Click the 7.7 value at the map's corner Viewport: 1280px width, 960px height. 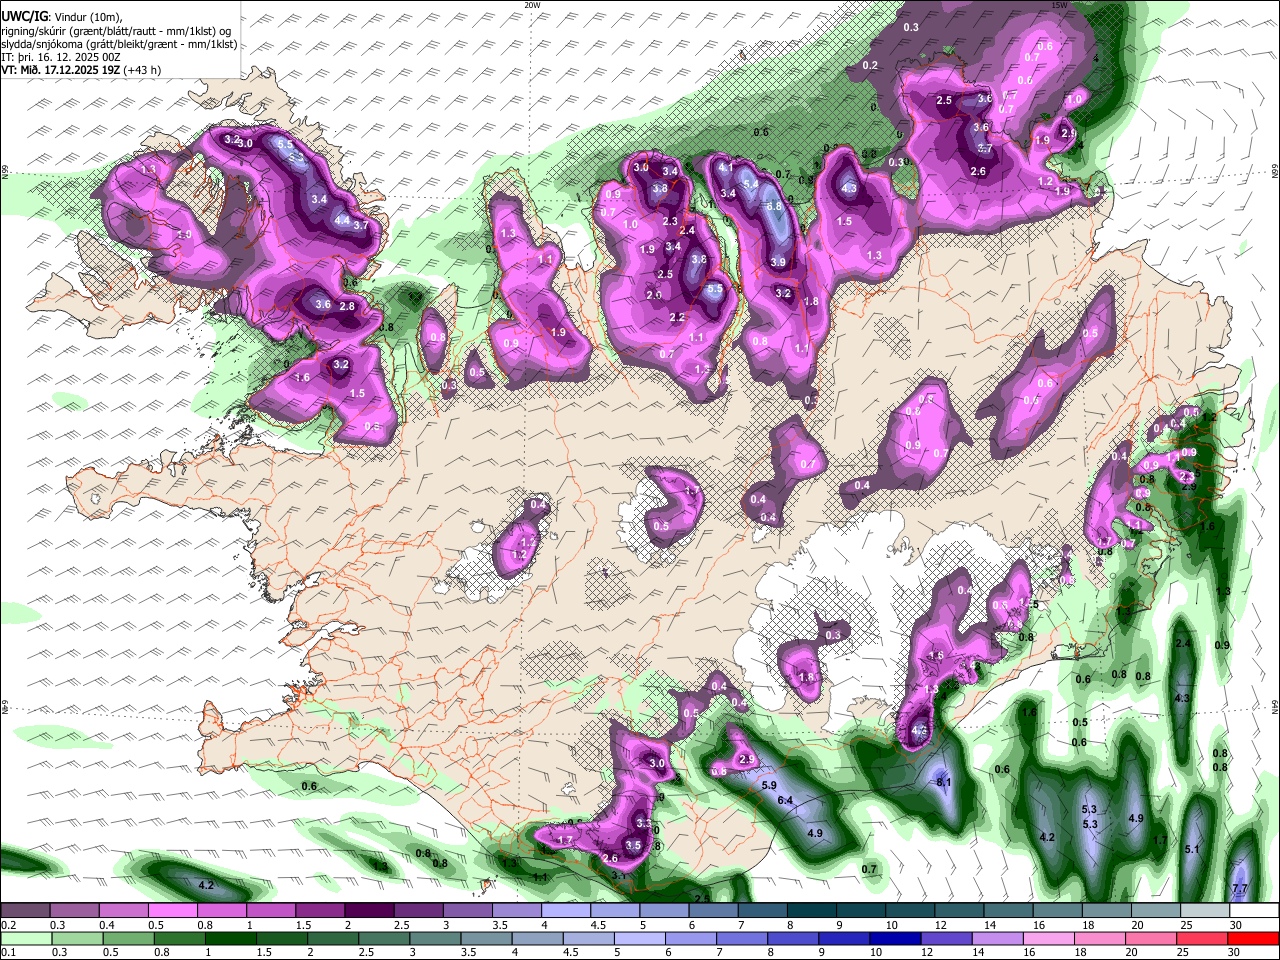(1240, 889)
